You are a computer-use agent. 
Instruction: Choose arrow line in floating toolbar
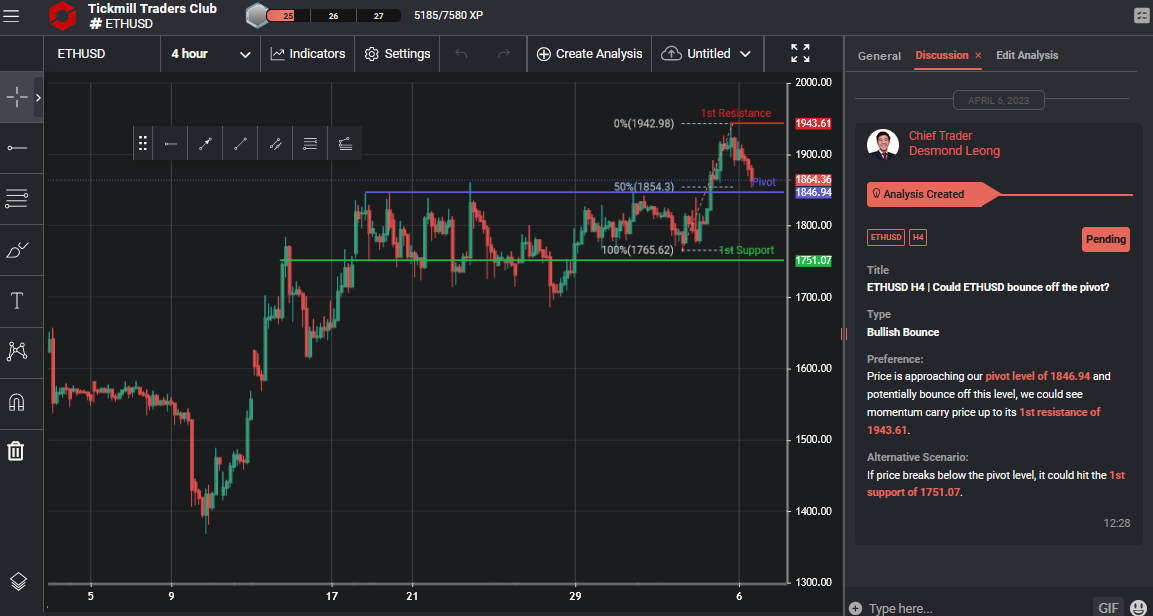(x=205, y=143)
